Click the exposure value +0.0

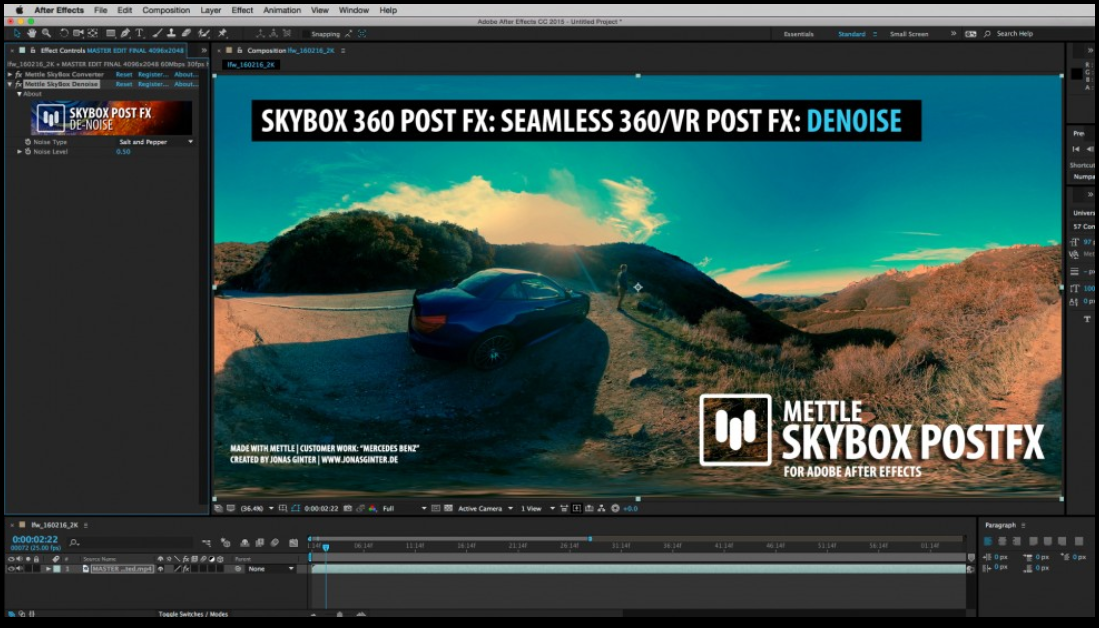click(x=630, y=509)
